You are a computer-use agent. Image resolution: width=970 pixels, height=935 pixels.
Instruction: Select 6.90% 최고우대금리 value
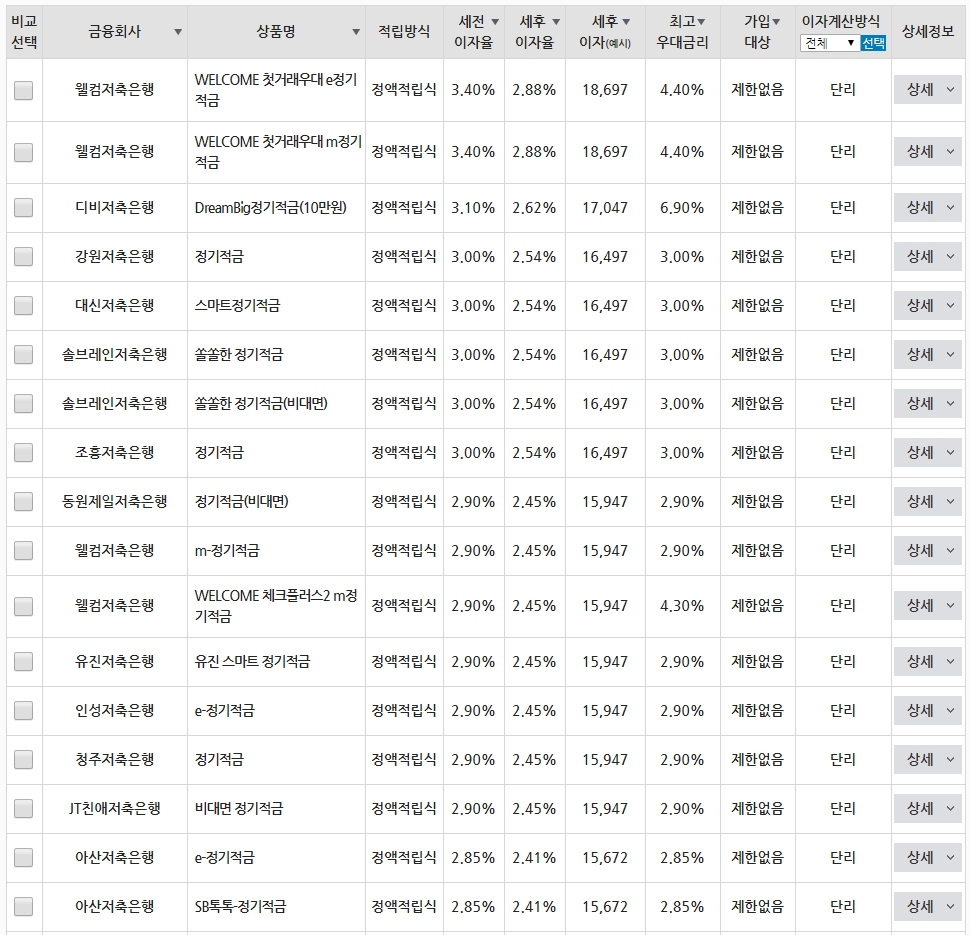(682, 208)
